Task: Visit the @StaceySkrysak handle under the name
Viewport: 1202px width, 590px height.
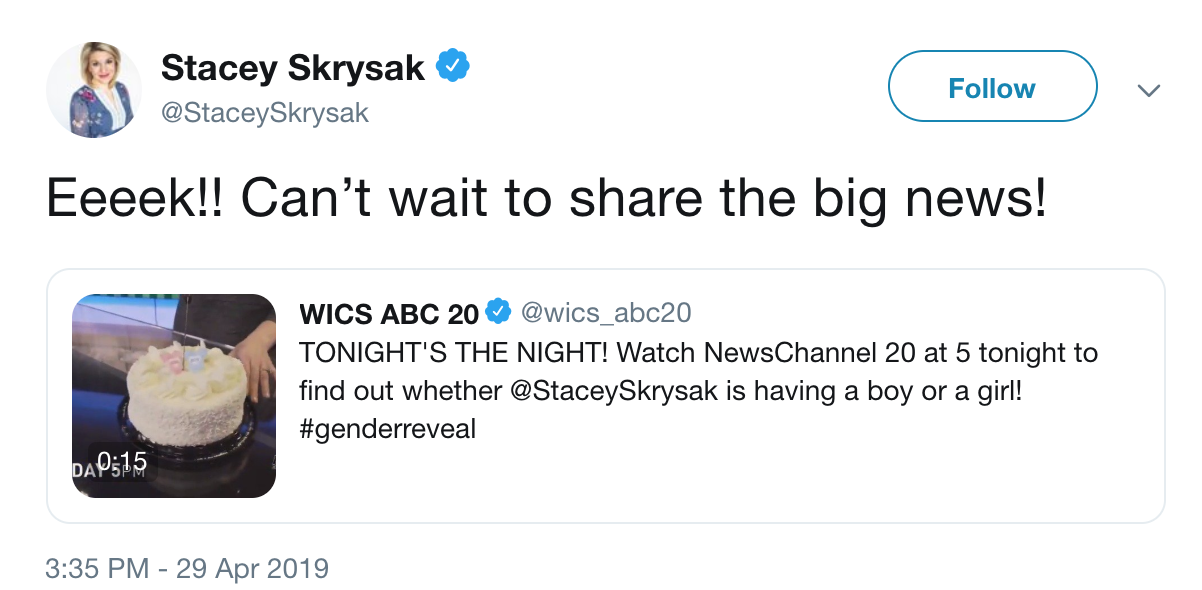Action: click(265, 113)
